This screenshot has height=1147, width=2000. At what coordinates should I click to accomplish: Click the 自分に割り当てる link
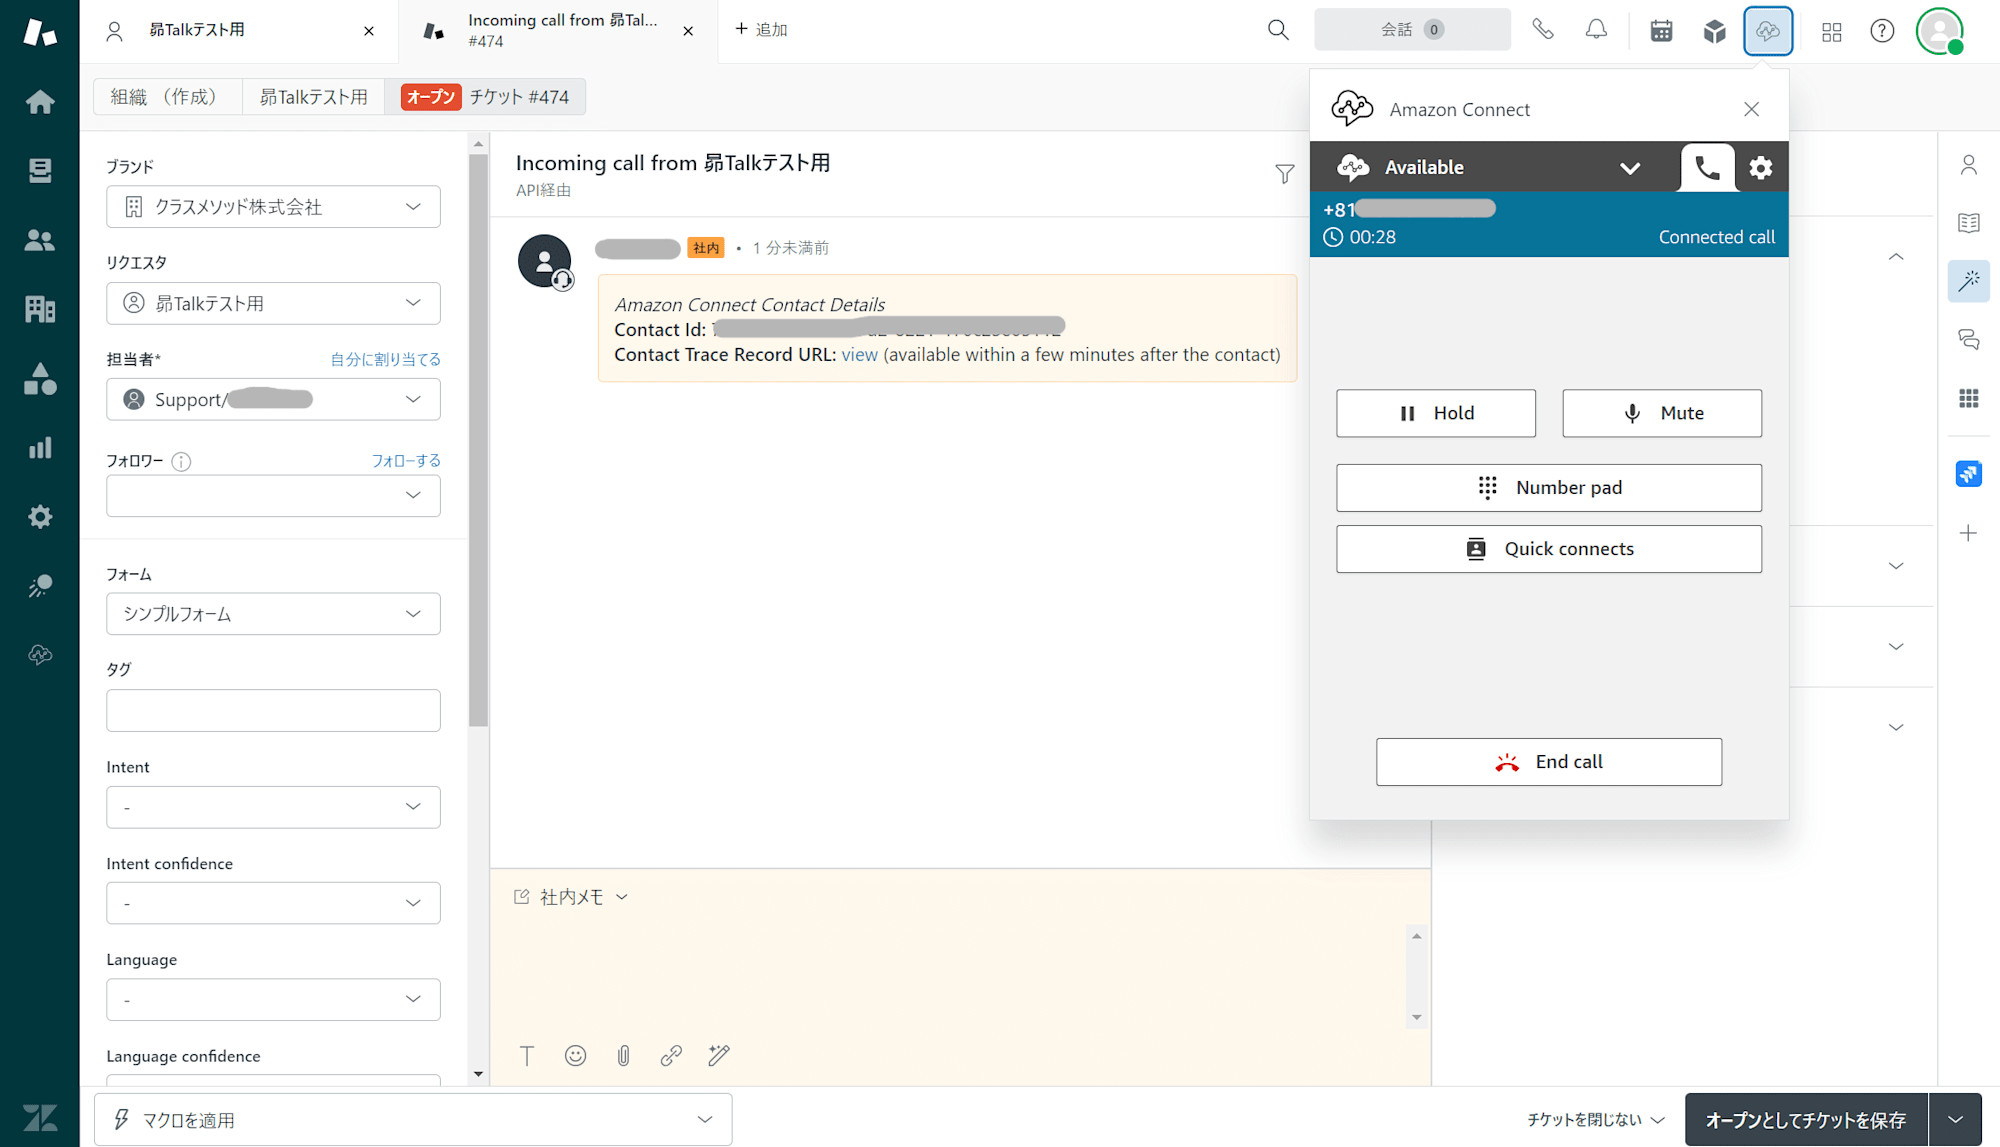click(386, 359)
